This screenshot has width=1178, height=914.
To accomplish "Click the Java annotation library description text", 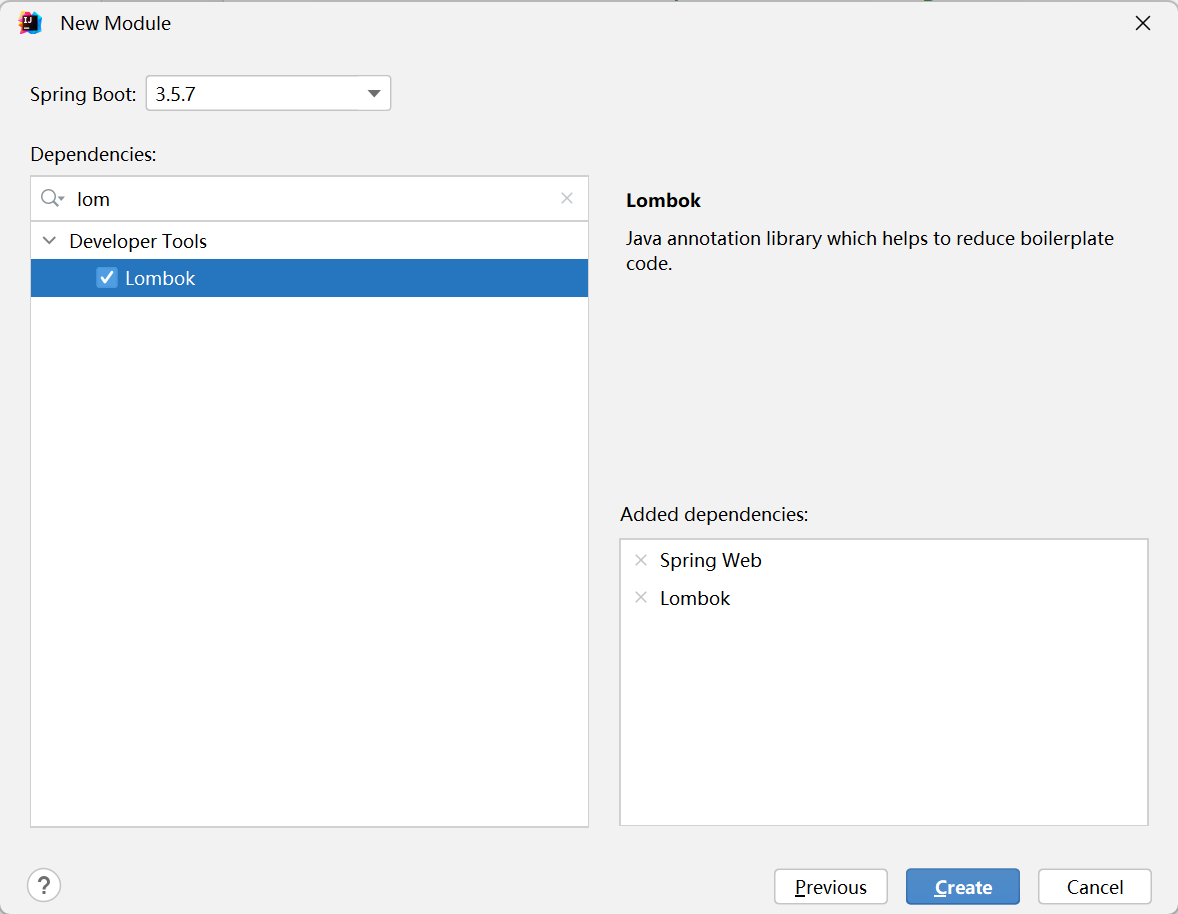I will [870, 251].
